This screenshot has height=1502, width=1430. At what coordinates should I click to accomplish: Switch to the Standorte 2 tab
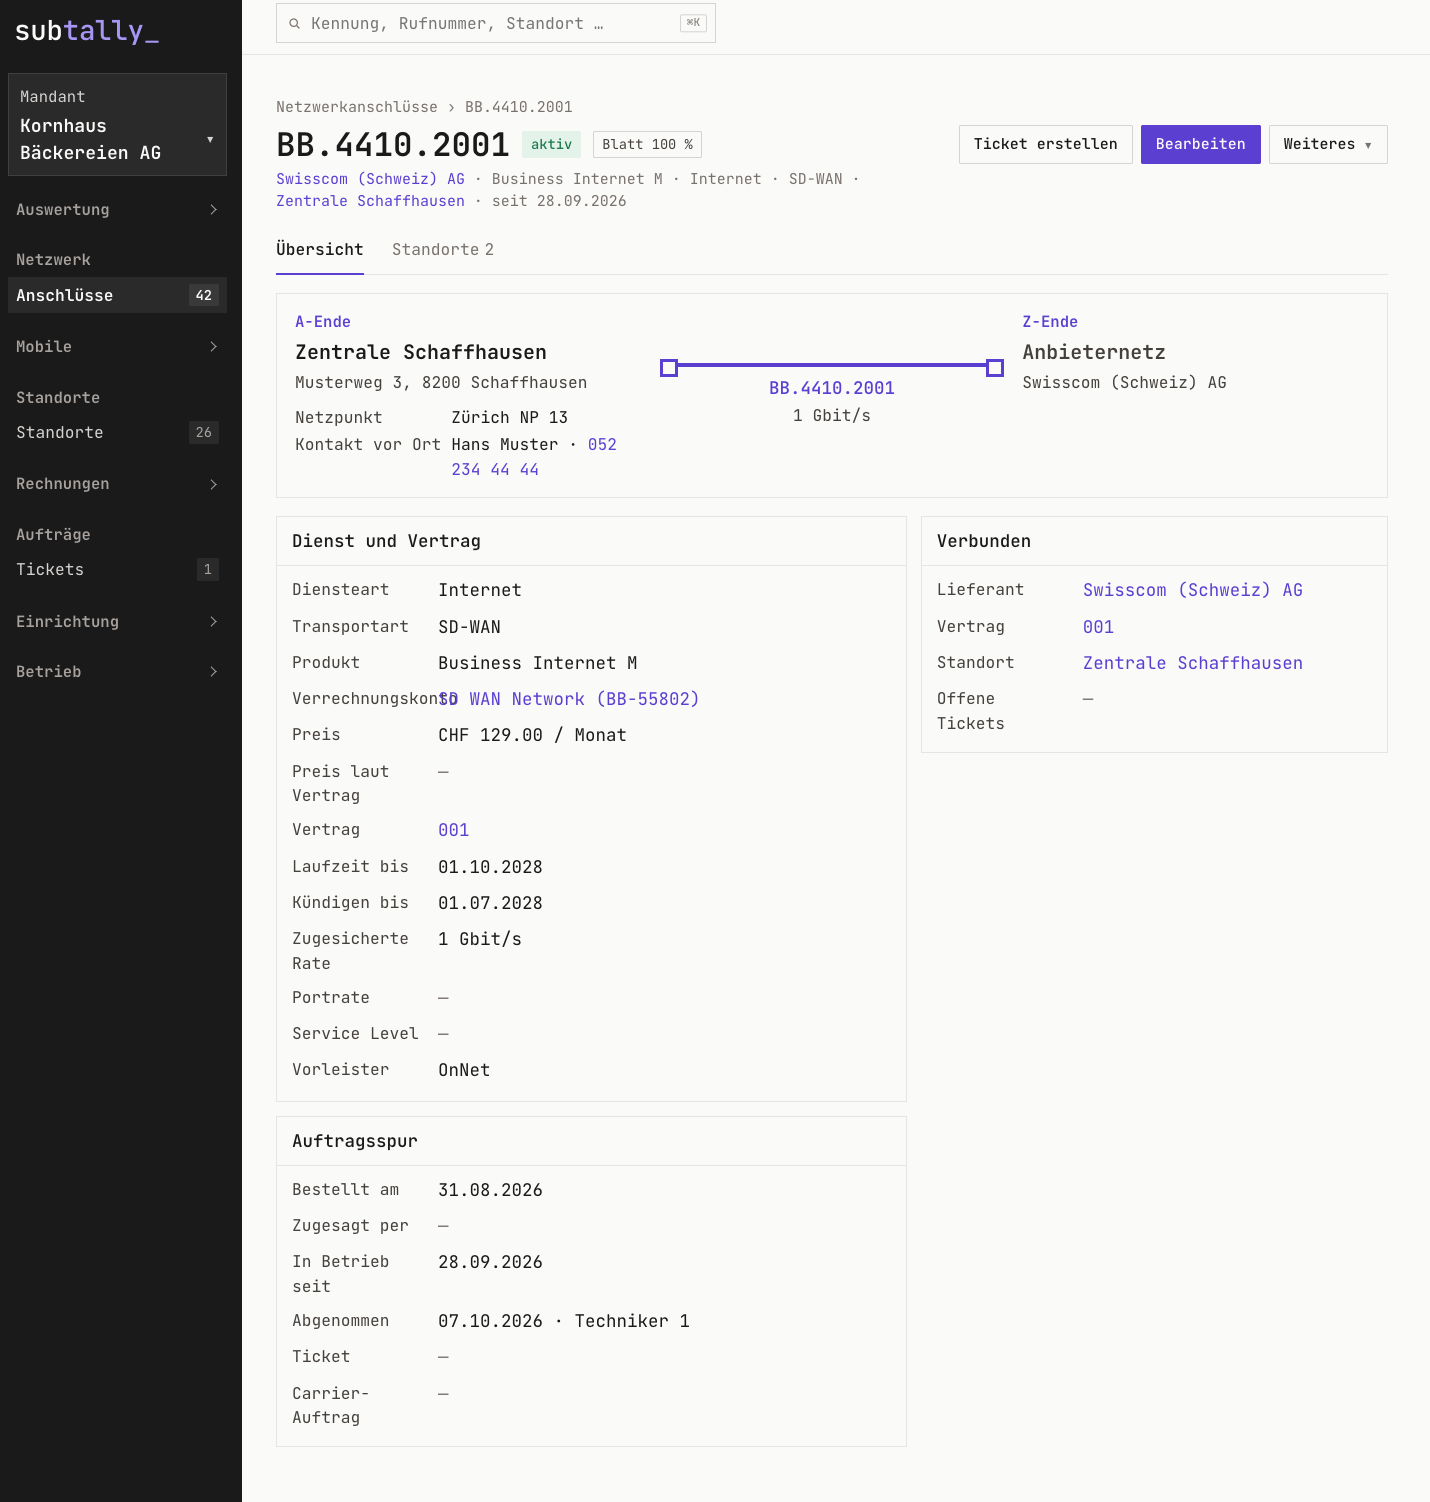tap(443, 250)
